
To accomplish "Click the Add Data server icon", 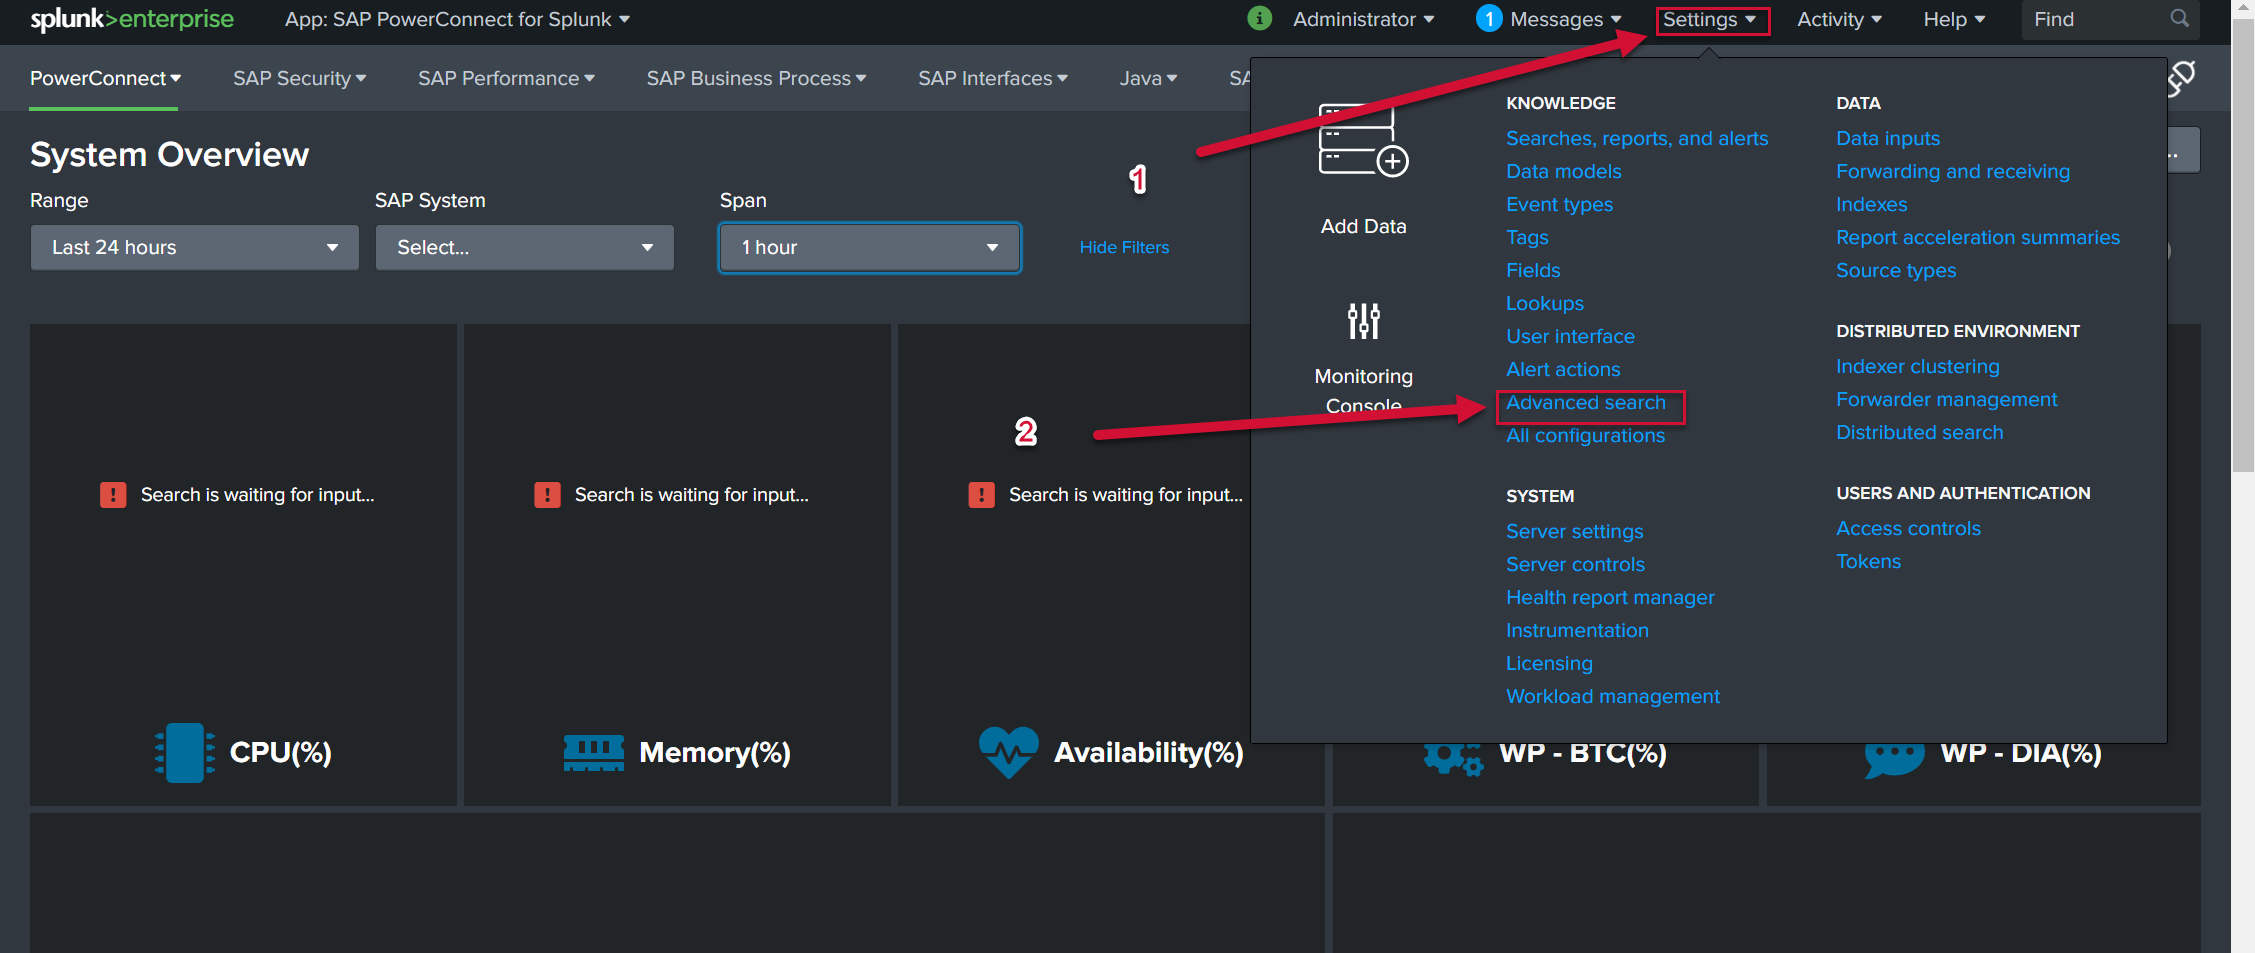I will (1362, 140).
